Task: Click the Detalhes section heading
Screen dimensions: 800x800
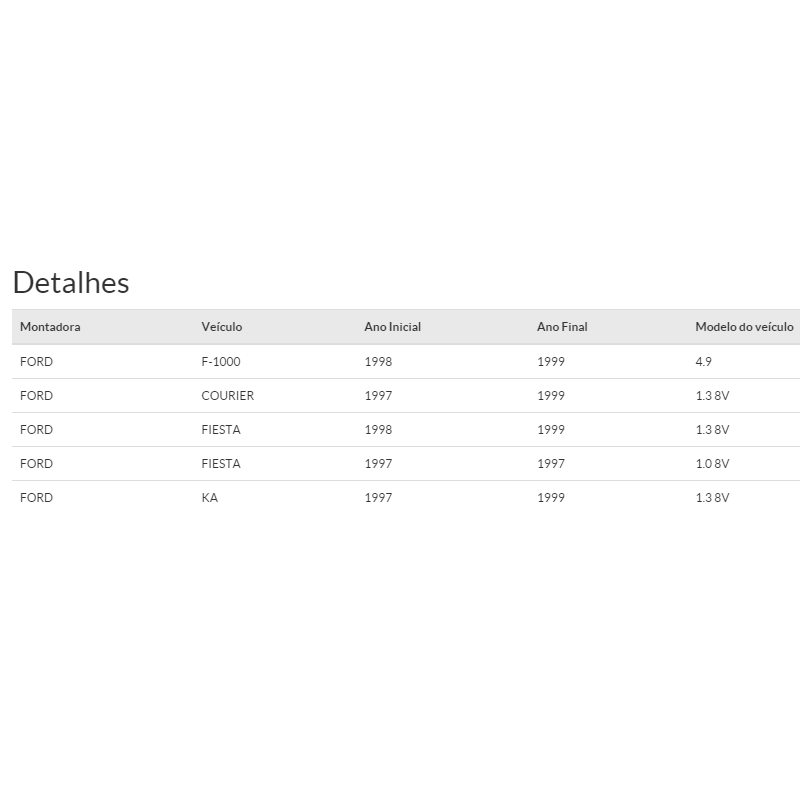Action: click(71, 283)
